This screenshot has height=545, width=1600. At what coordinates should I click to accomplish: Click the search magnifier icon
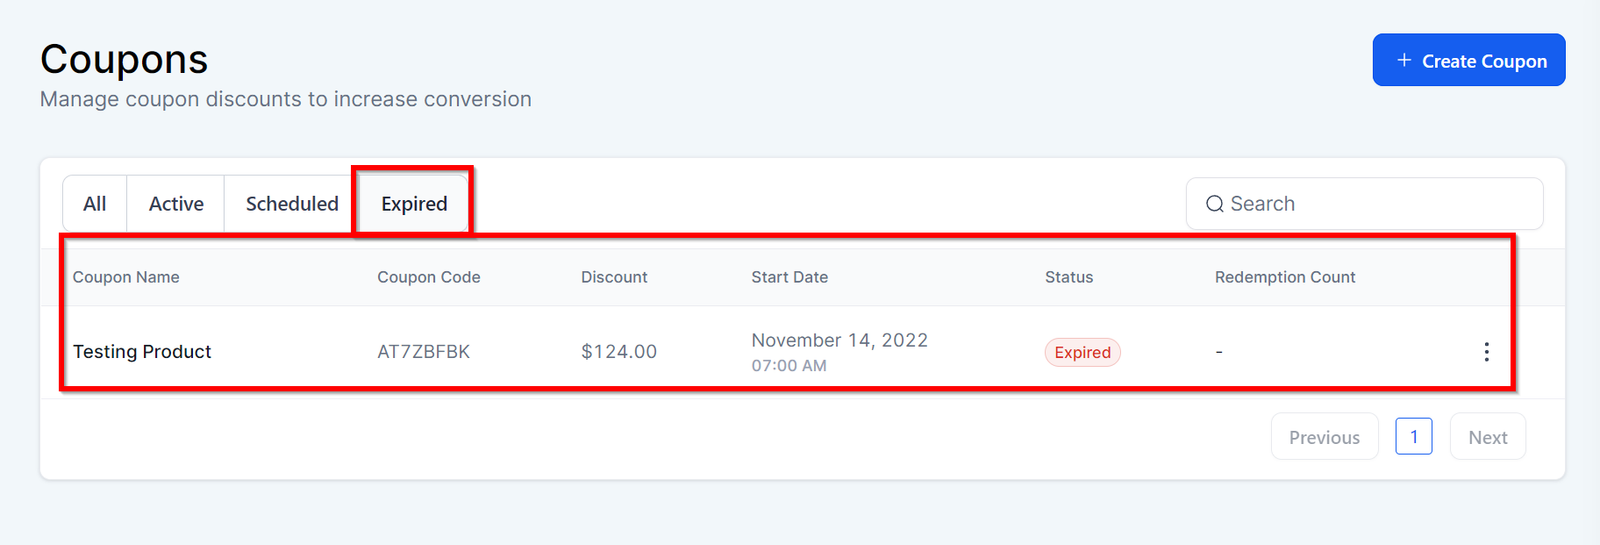[x=1215, y=204]
